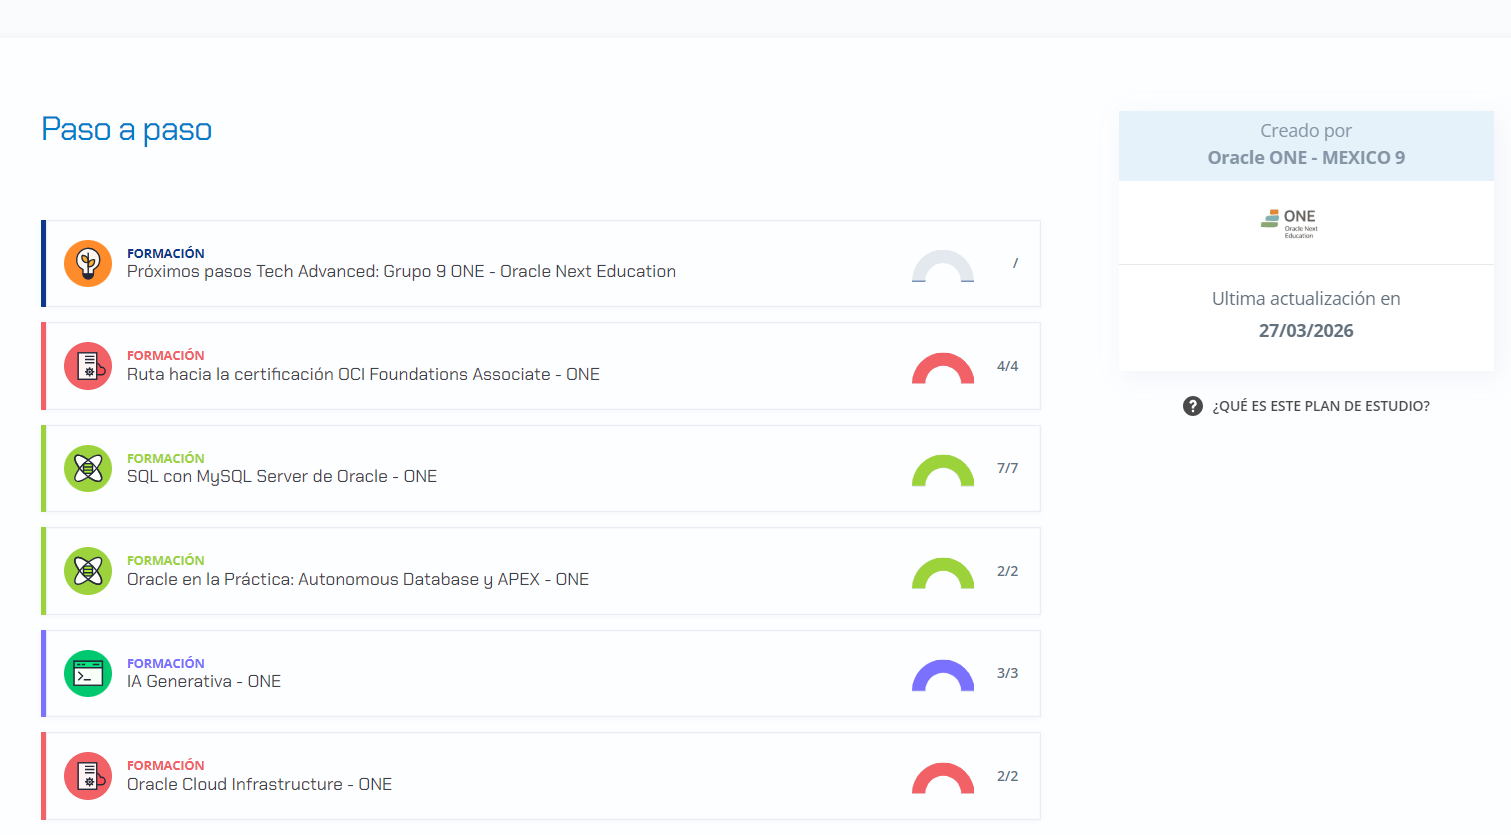
Task: Click the purple progress gauge for IA Generativa
Action: [x=943, y=676]
